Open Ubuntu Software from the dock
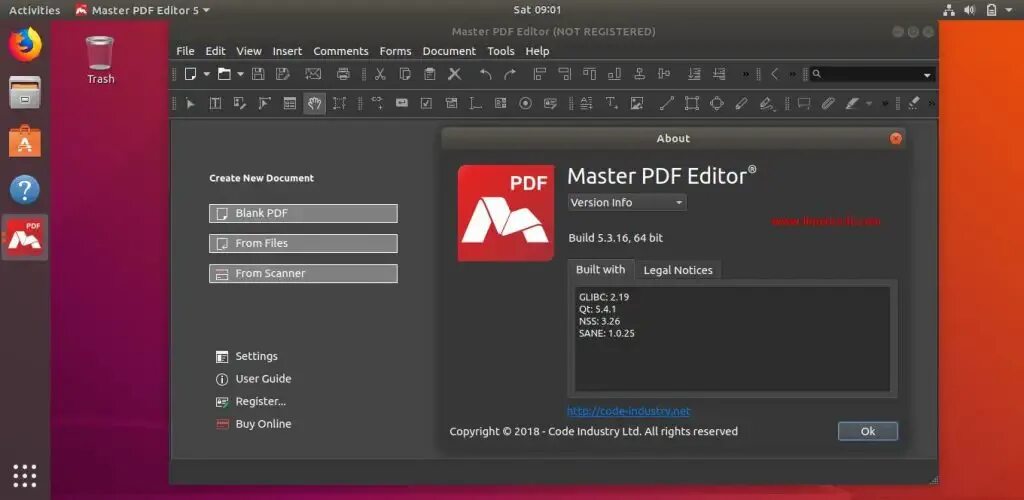Viewport: 1024px width, 500px height. 25,140
